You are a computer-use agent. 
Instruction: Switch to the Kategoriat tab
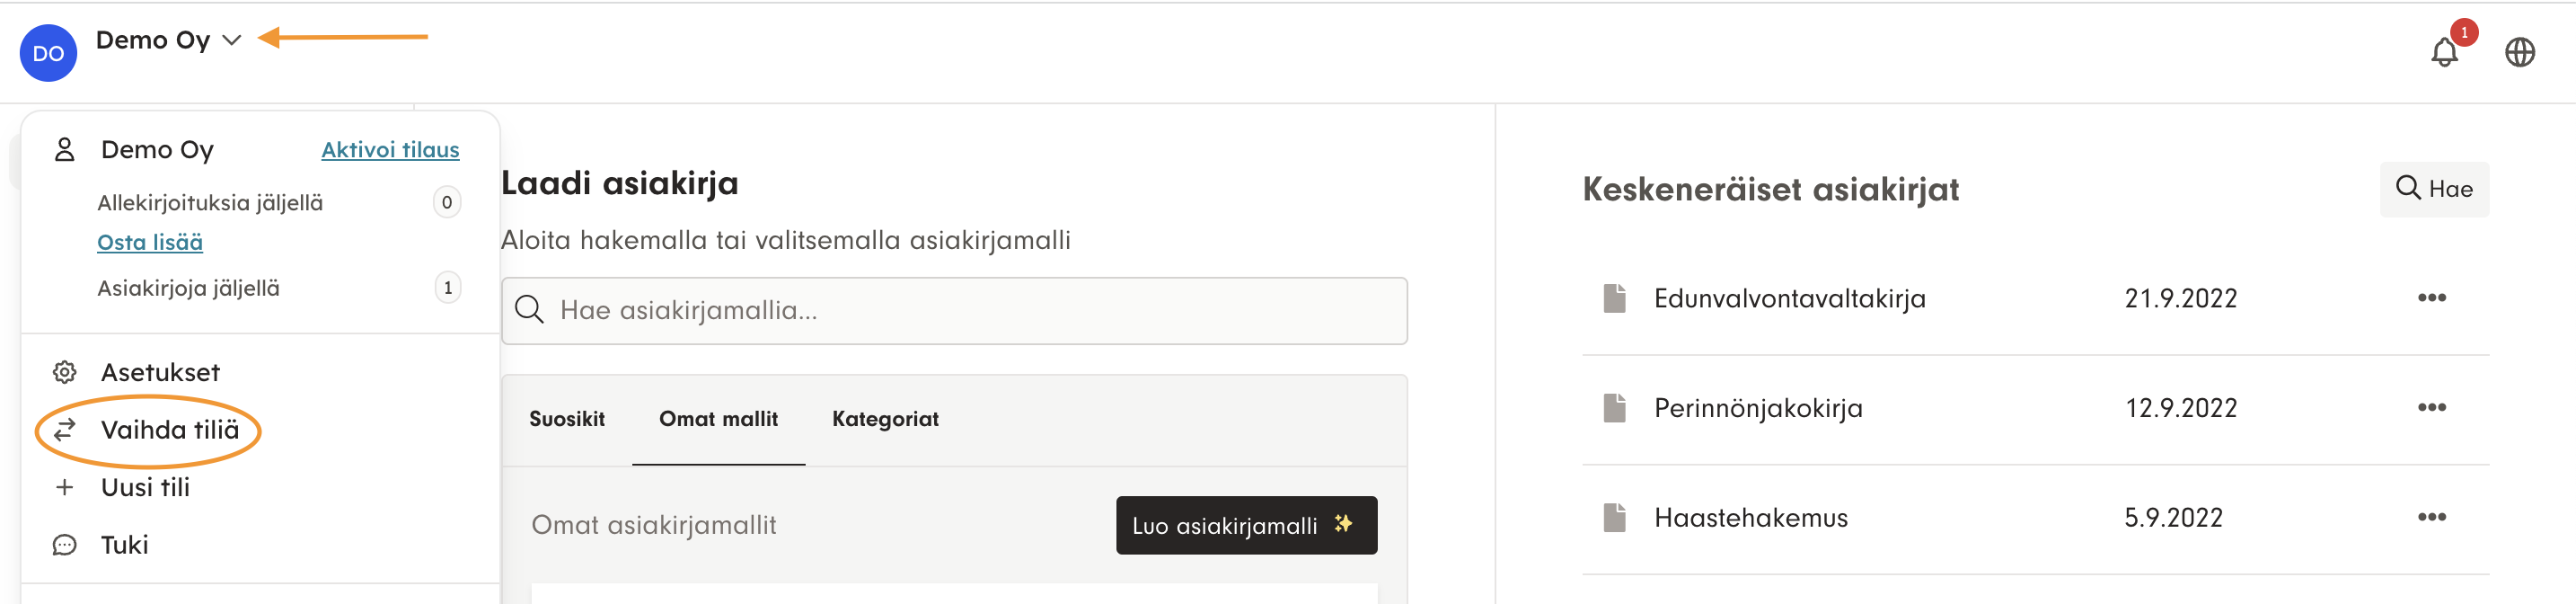[884, 419]
